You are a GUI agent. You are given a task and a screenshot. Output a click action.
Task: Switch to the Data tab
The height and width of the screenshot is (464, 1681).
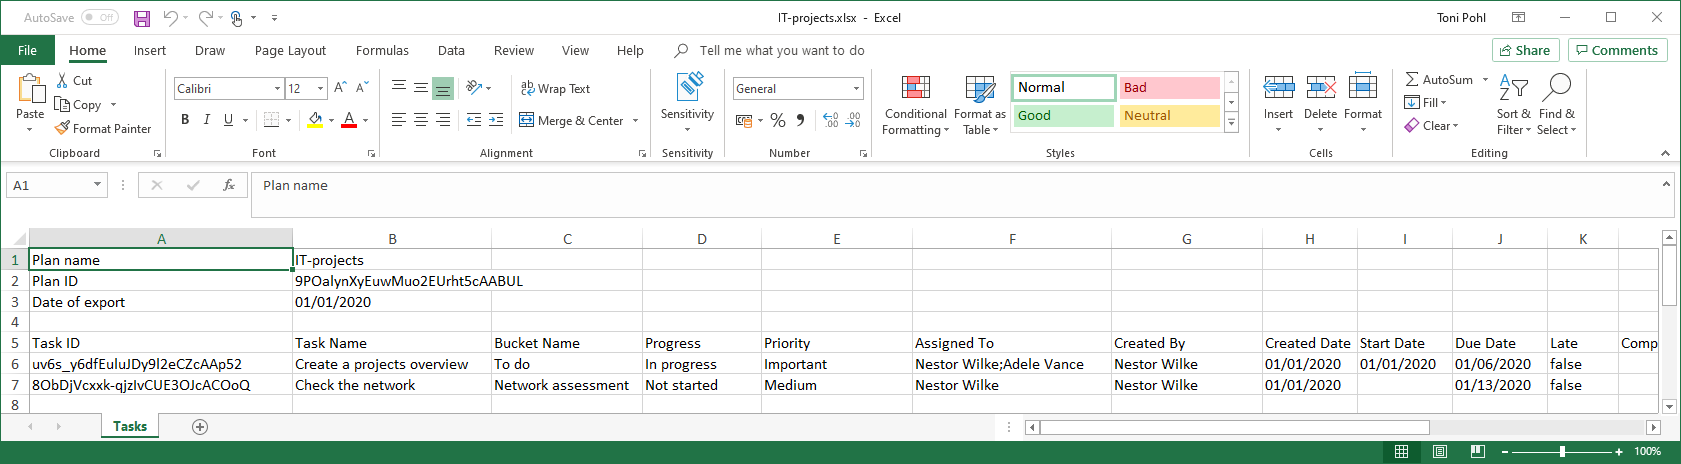click(x=451, y=51)
